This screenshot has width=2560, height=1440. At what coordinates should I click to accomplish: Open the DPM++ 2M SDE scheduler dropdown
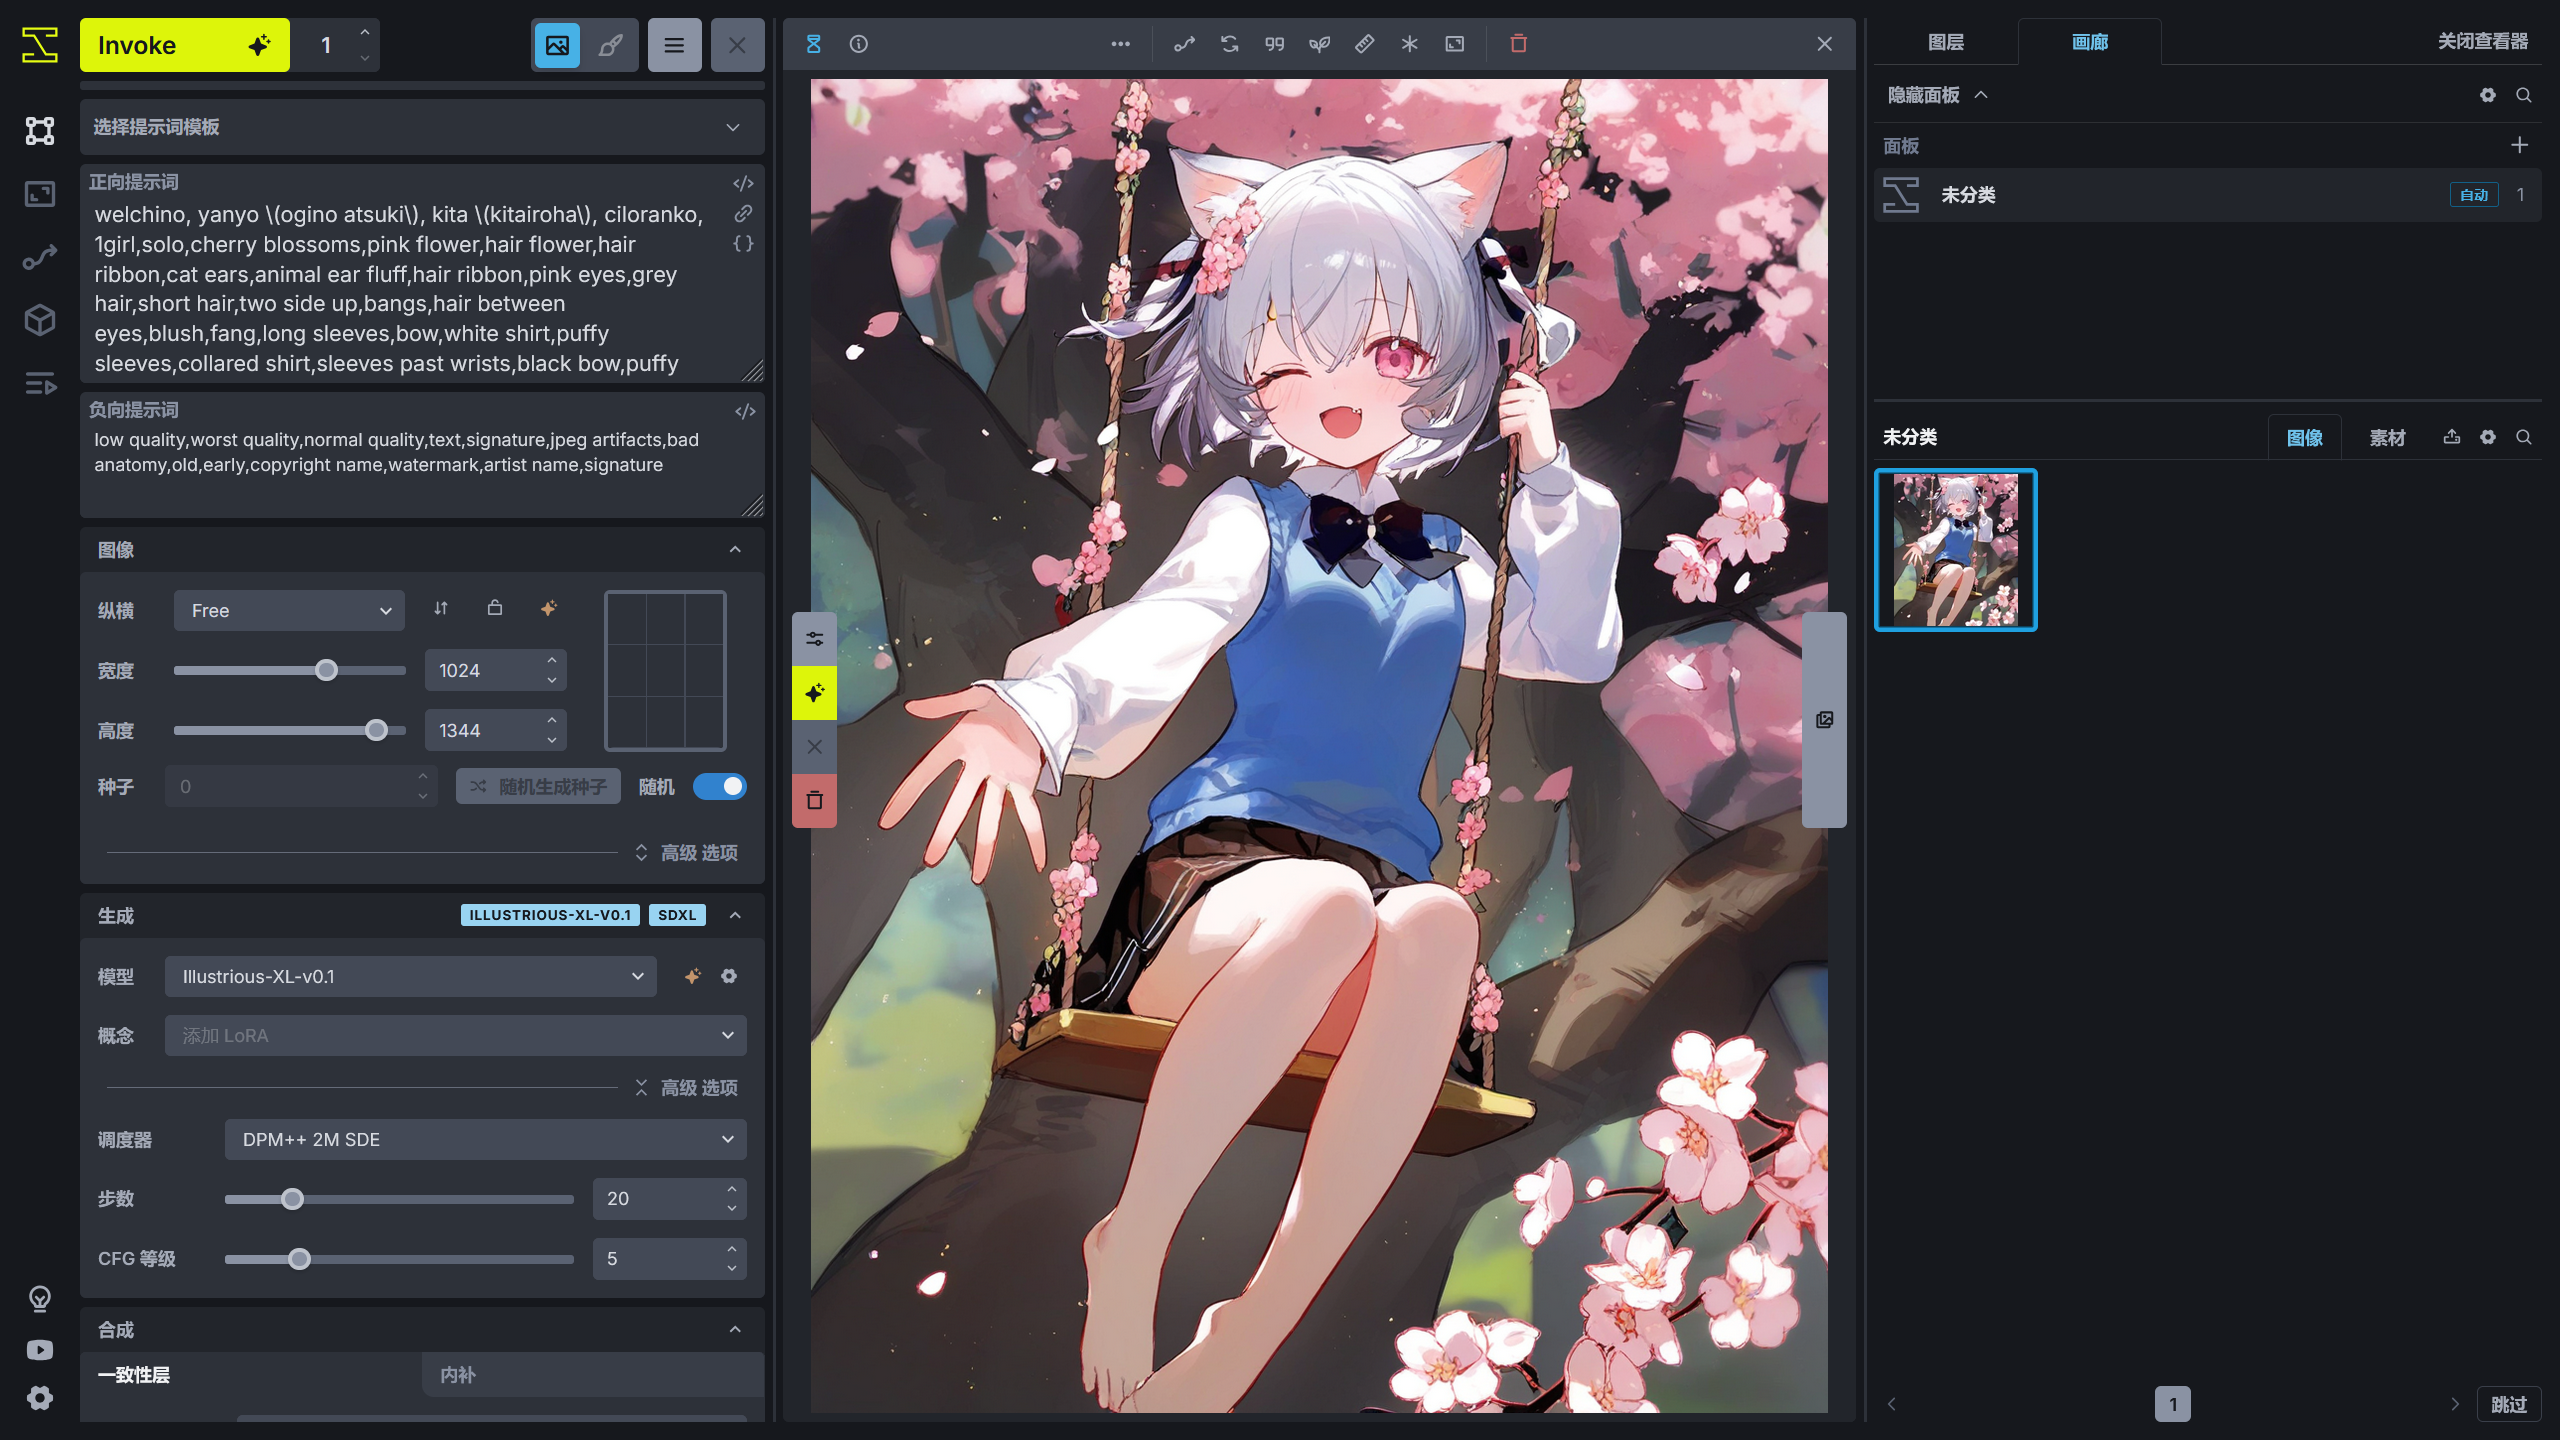485,1140
